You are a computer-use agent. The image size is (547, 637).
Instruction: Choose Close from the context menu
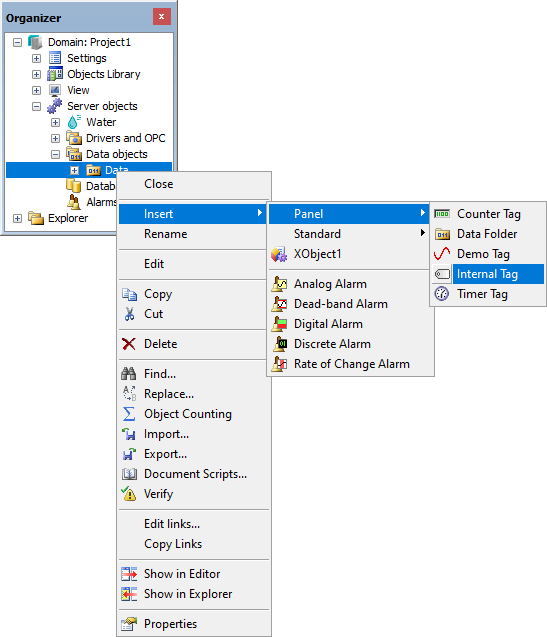[194, 184]
